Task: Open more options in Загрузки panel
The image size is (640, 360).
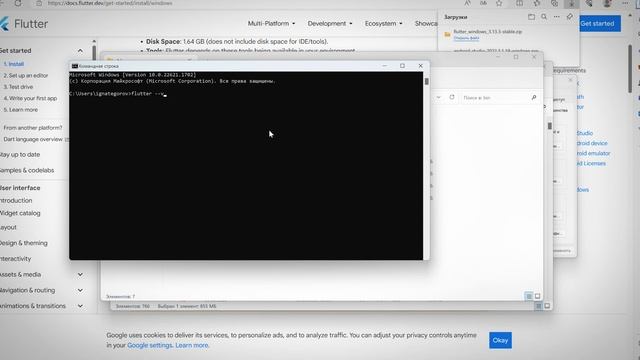Action: coord(557,17)
